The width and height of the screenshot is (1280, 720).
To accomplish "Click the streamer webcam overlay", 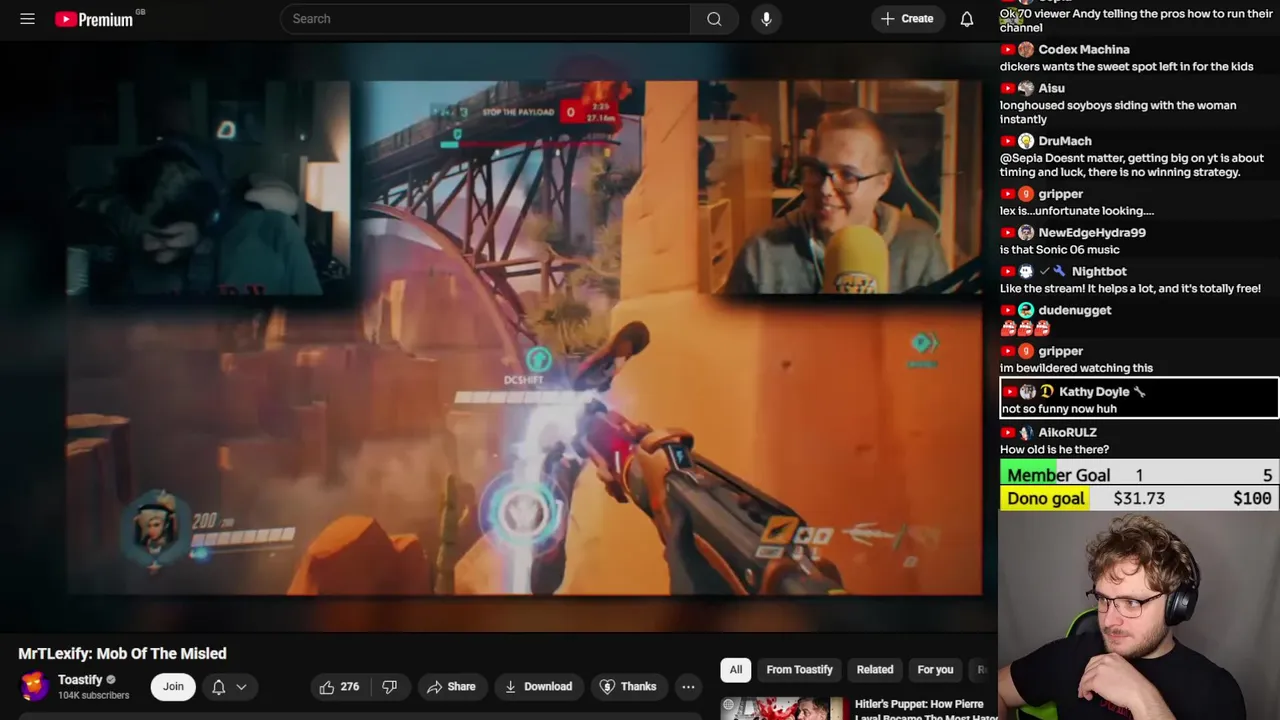I will (x=1139, y=615).
